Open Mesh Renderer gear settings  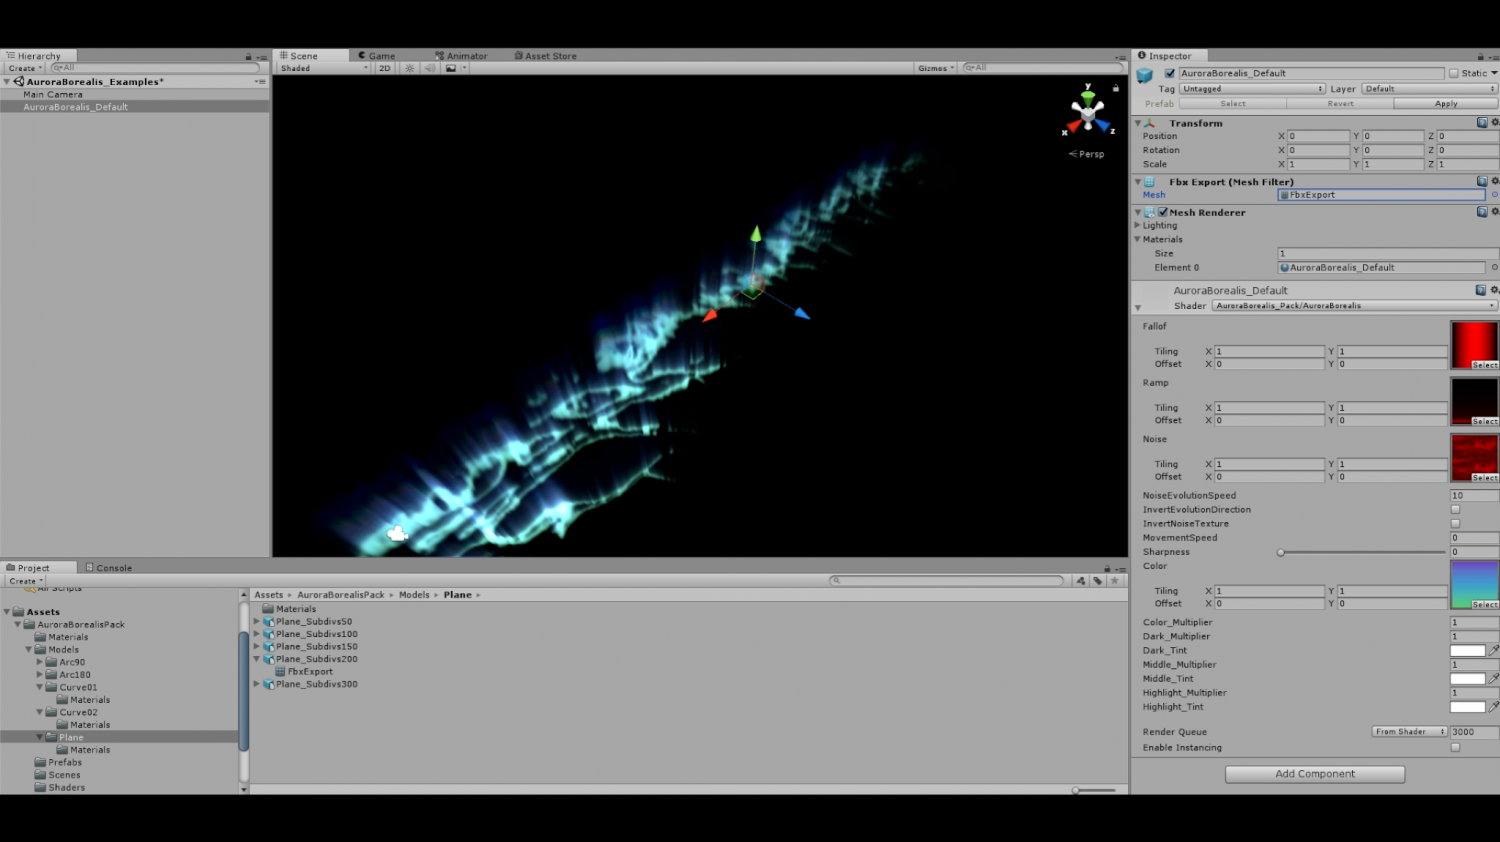(x=1494, y=212)
